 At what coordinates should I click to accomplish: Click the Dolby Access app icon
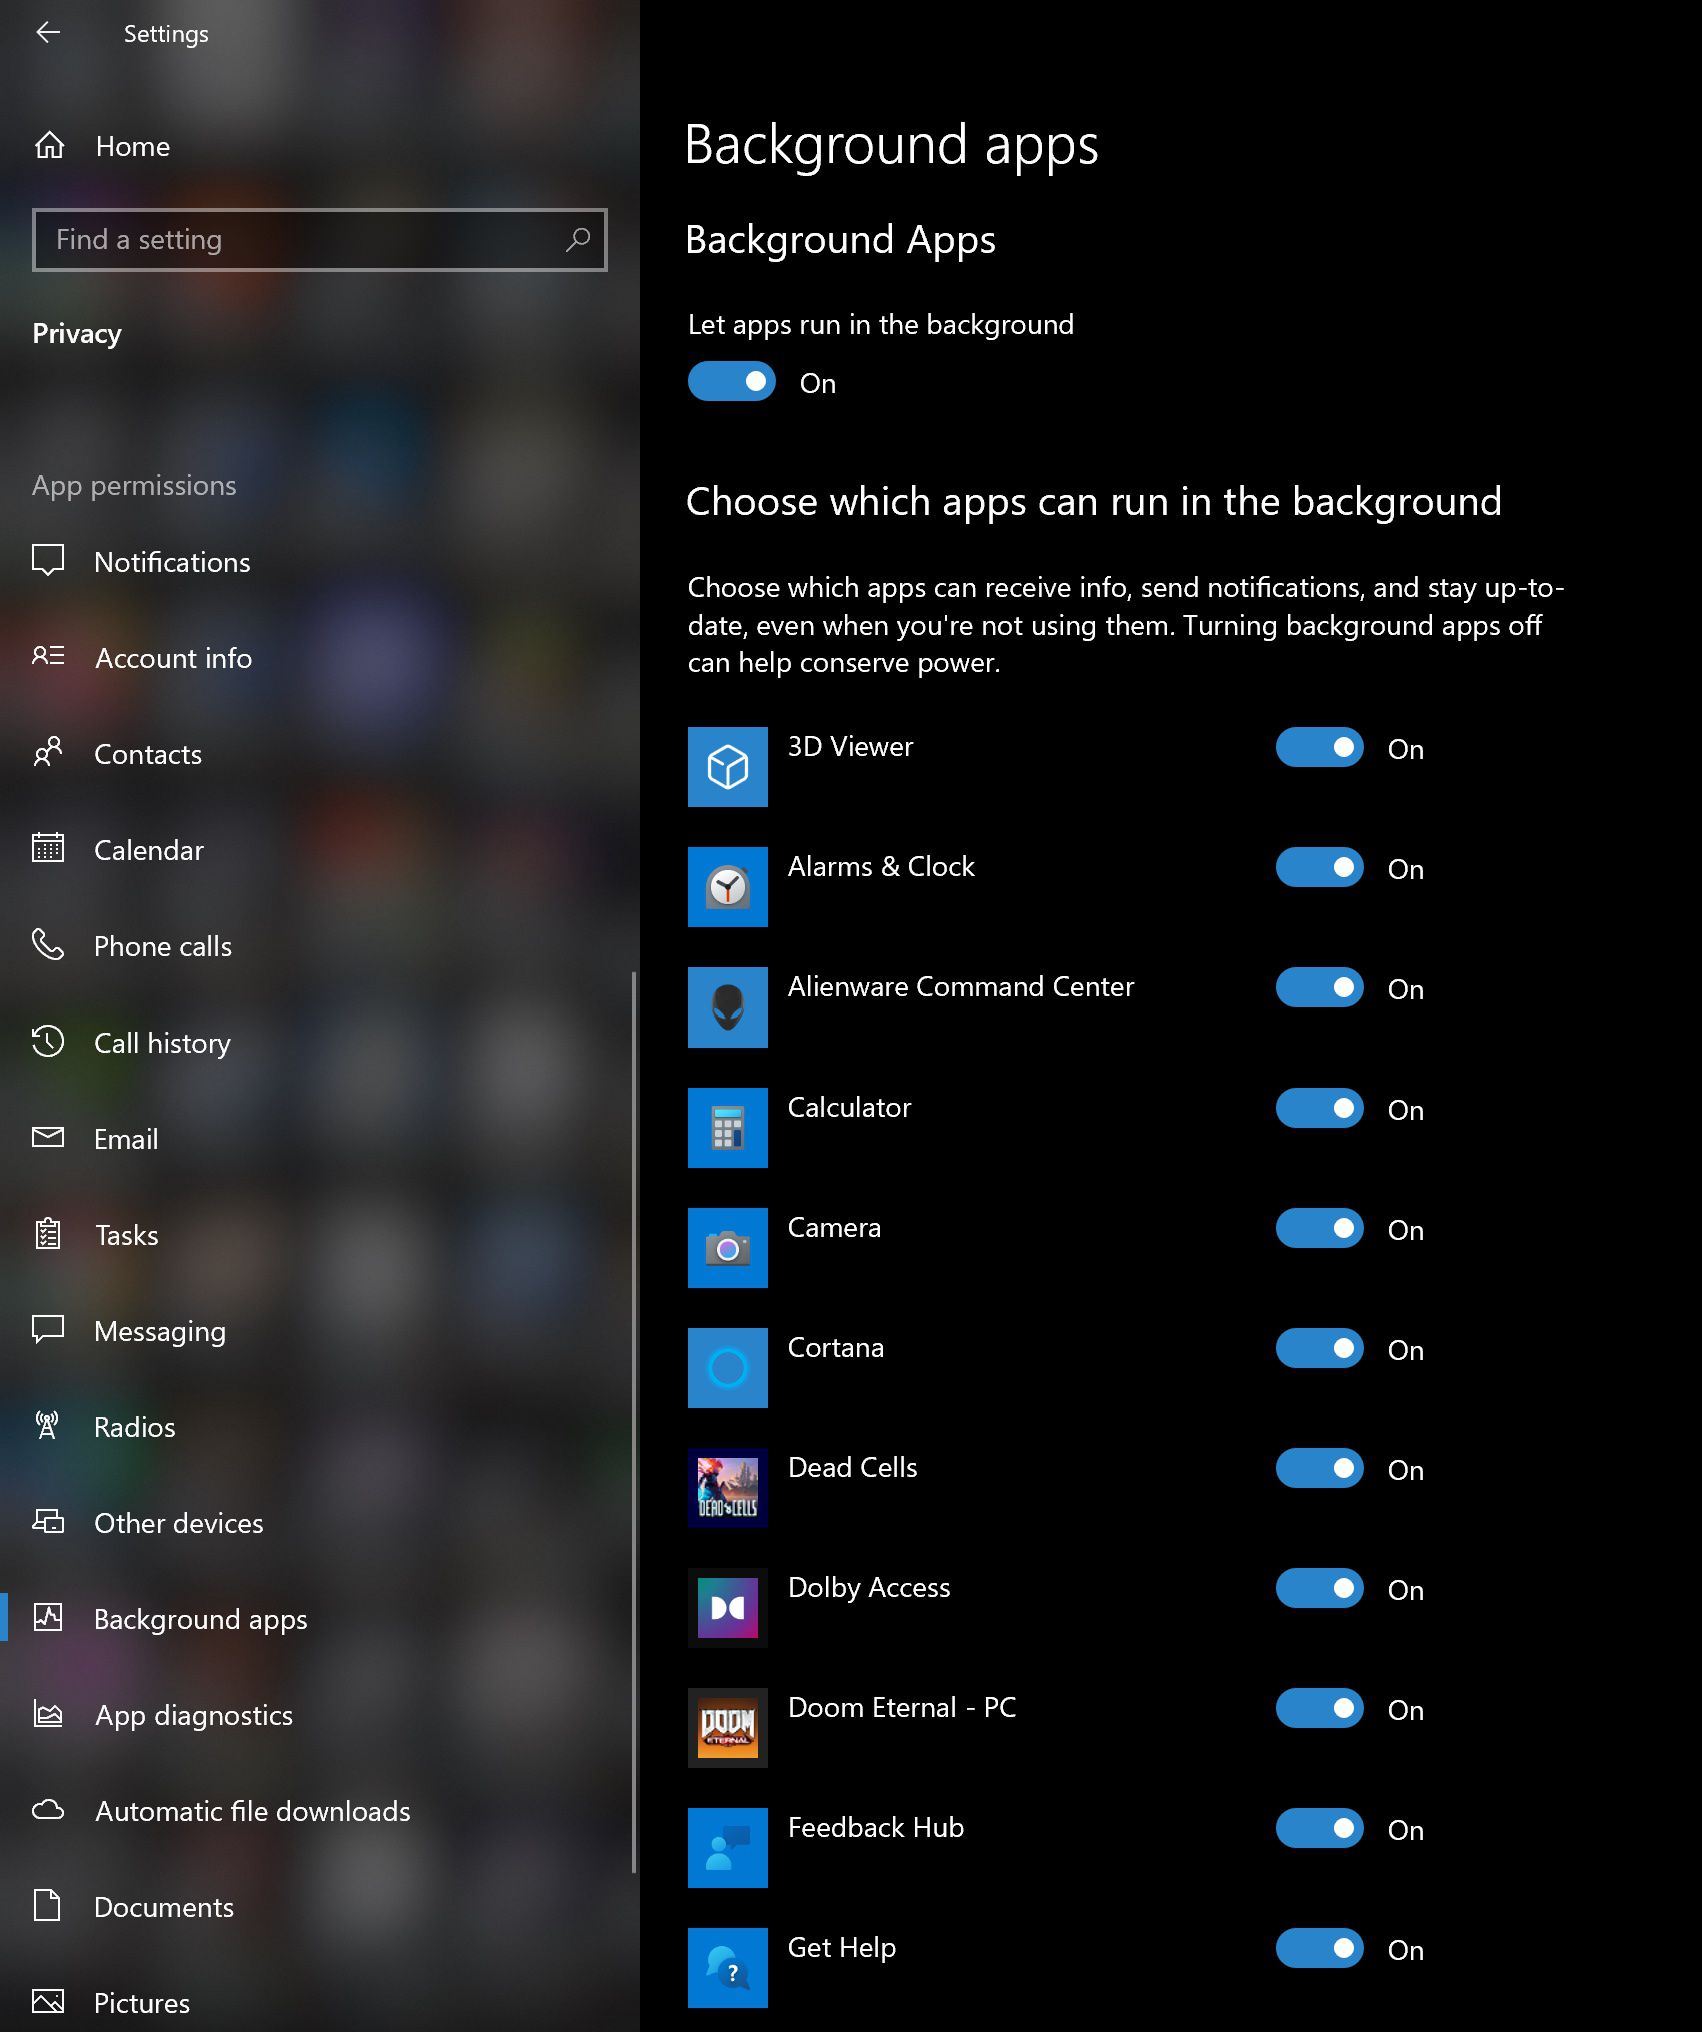click(x=727, y=1607)
